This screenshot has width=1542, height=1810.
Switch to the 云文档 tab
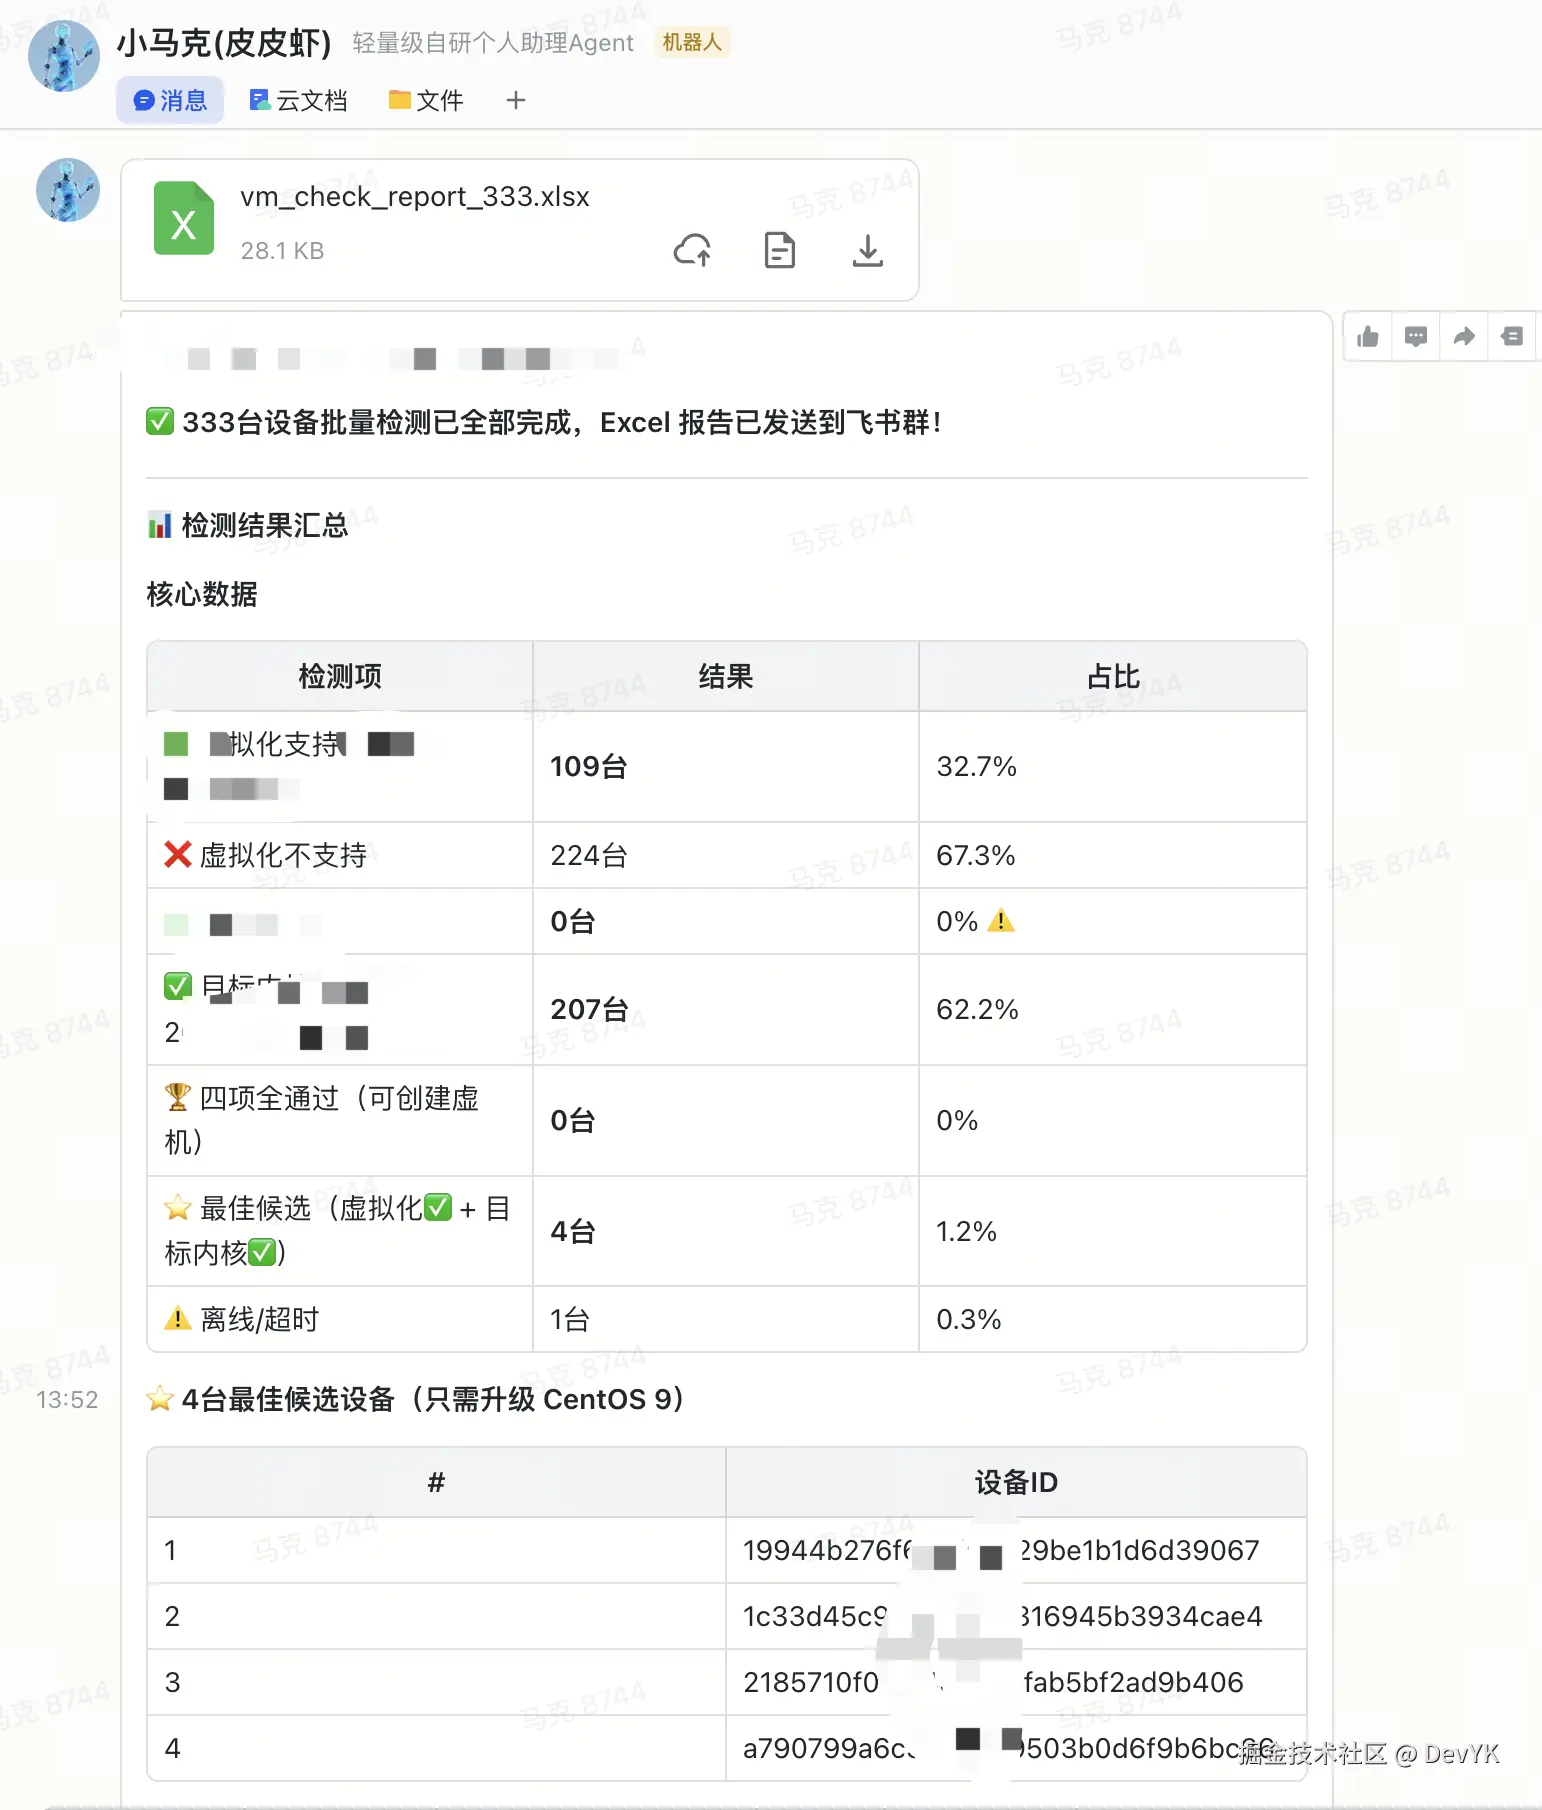(298, 101)
